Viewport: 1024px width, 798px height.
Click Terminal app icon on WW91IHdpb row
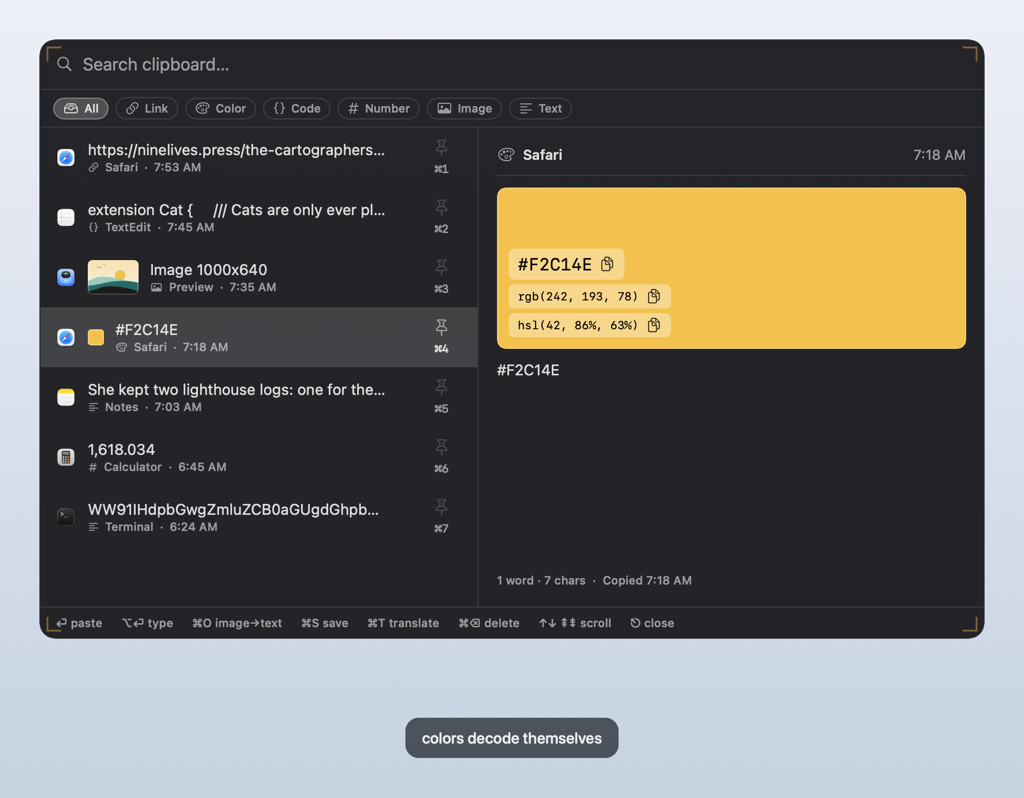(x=66, y=517)
